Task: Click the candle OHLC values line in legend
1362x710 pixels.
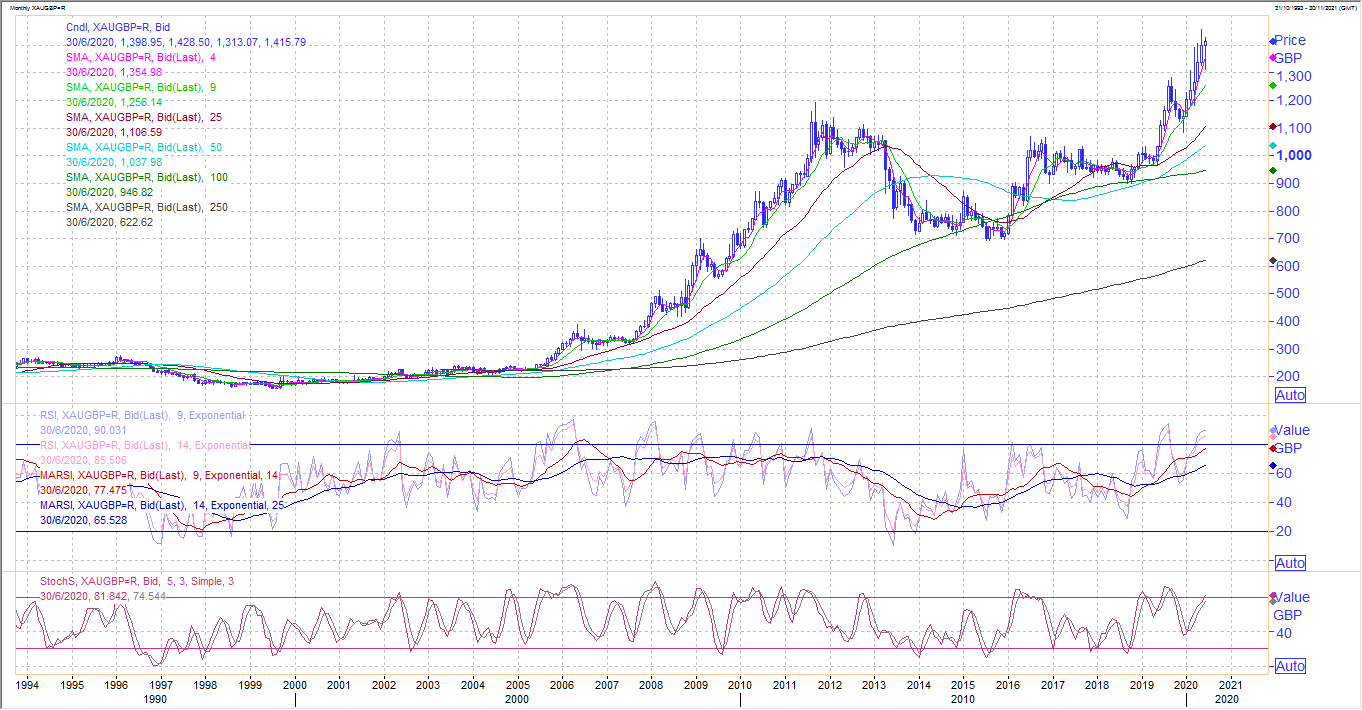Action: click(x=186, y=42)
